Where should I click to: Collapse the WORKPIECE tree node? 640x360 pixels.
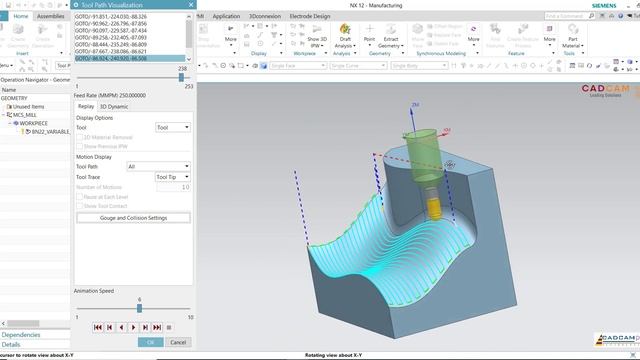tap(10, 123)
